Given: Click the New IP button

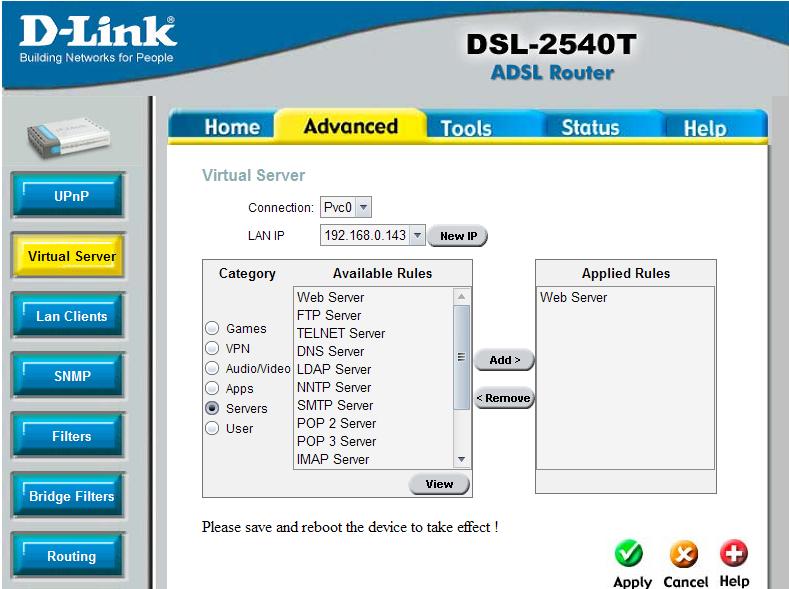Looking at the screenshot, I should point(458,236).
